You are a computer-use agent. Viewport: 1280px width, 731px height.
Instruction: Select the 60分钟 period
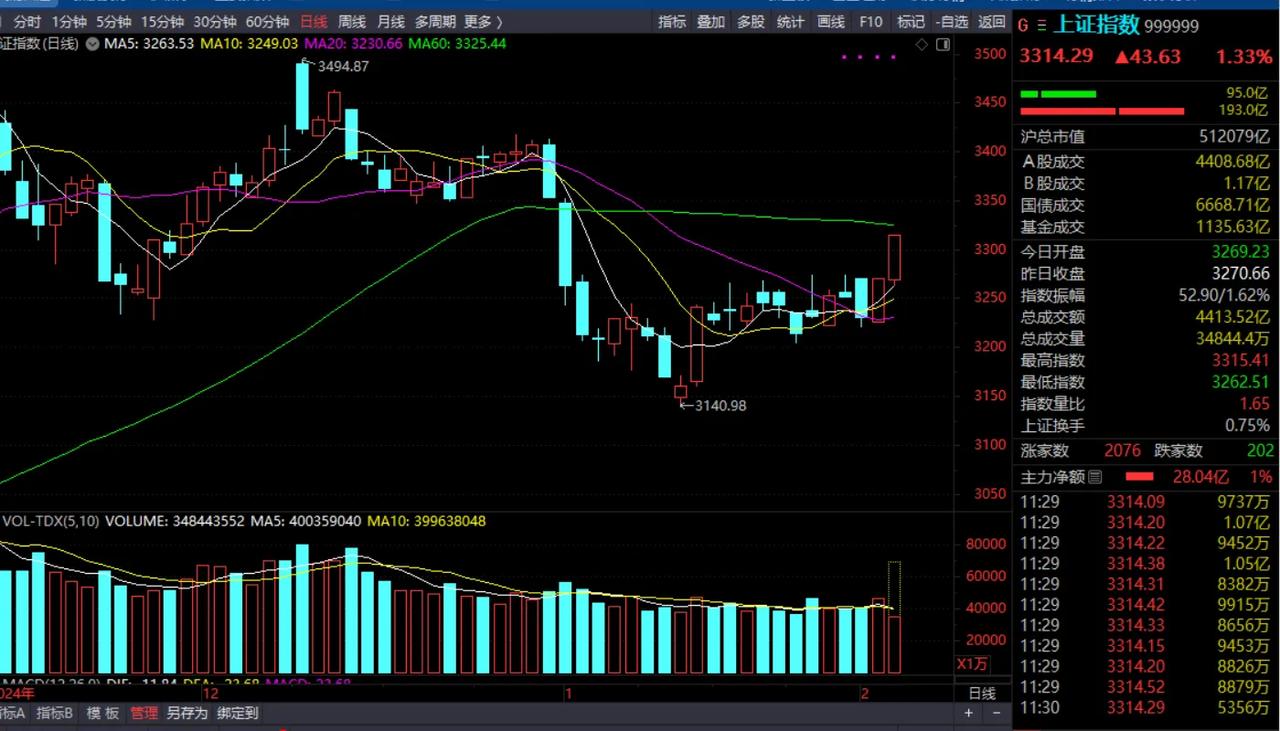(267, 21)
